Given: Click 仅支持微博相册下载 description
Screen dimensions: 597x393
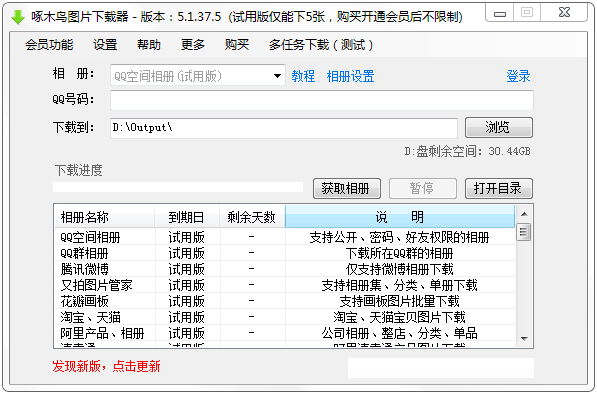Looking at the screenshot, I should pos(399,270).
